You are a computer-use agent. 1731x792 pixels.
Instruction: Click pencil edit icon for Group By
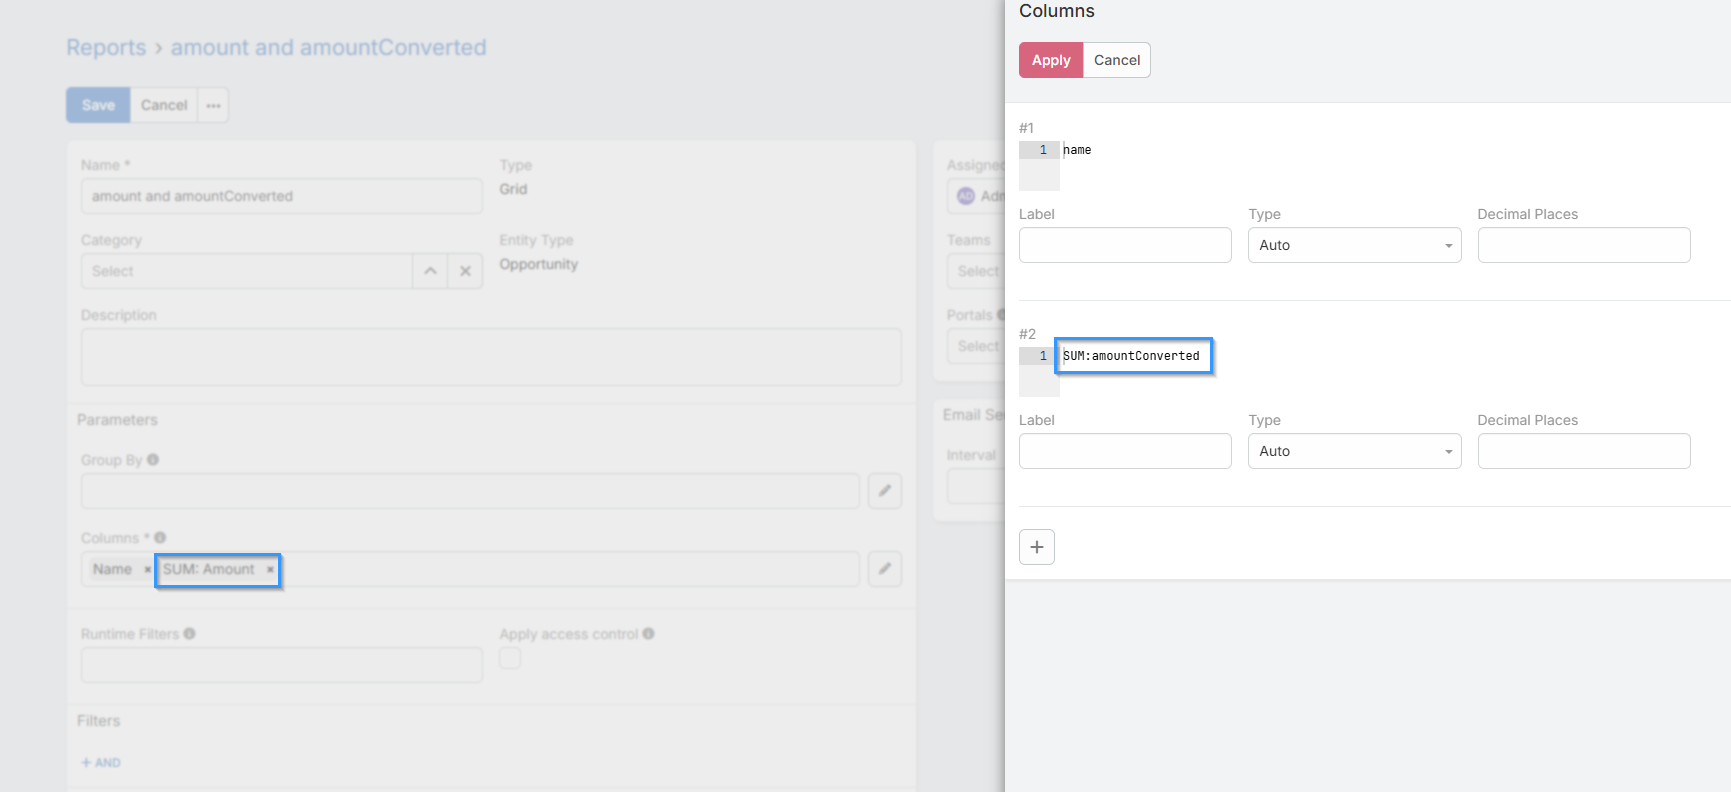coord(884,491)
